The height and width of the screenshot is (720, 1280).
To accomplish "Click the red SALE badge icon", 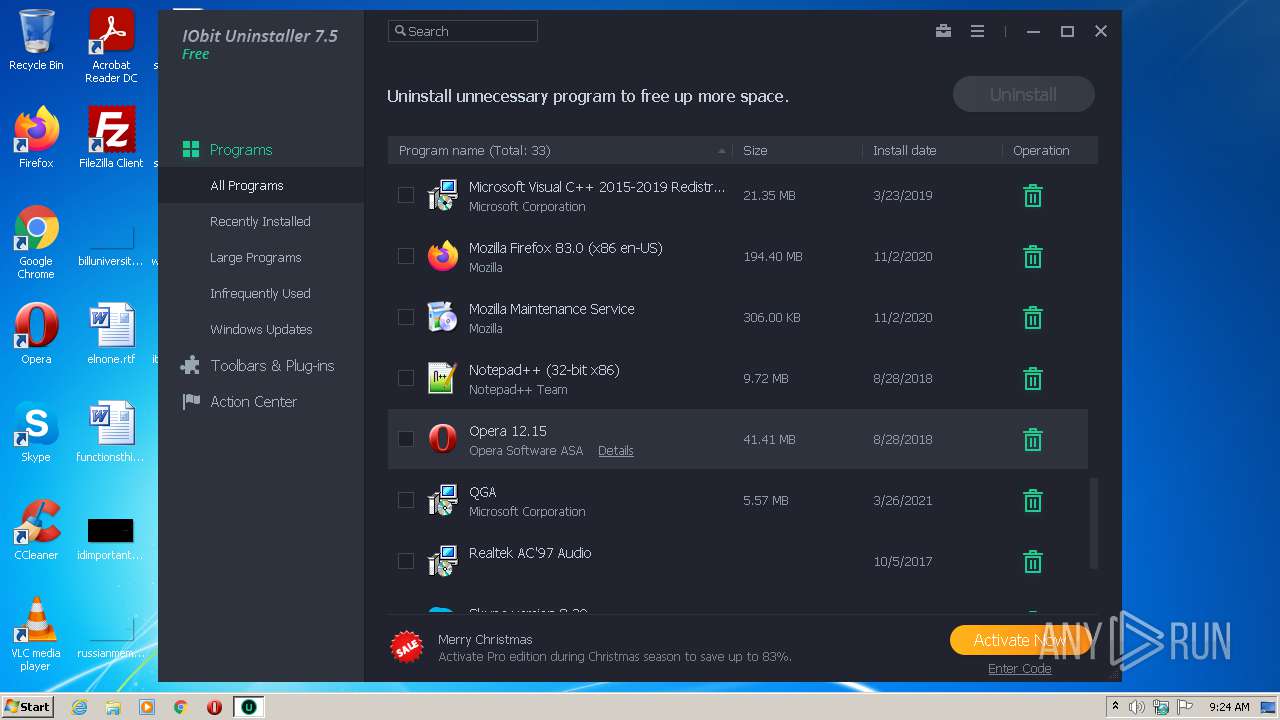I will coord(407,647).
